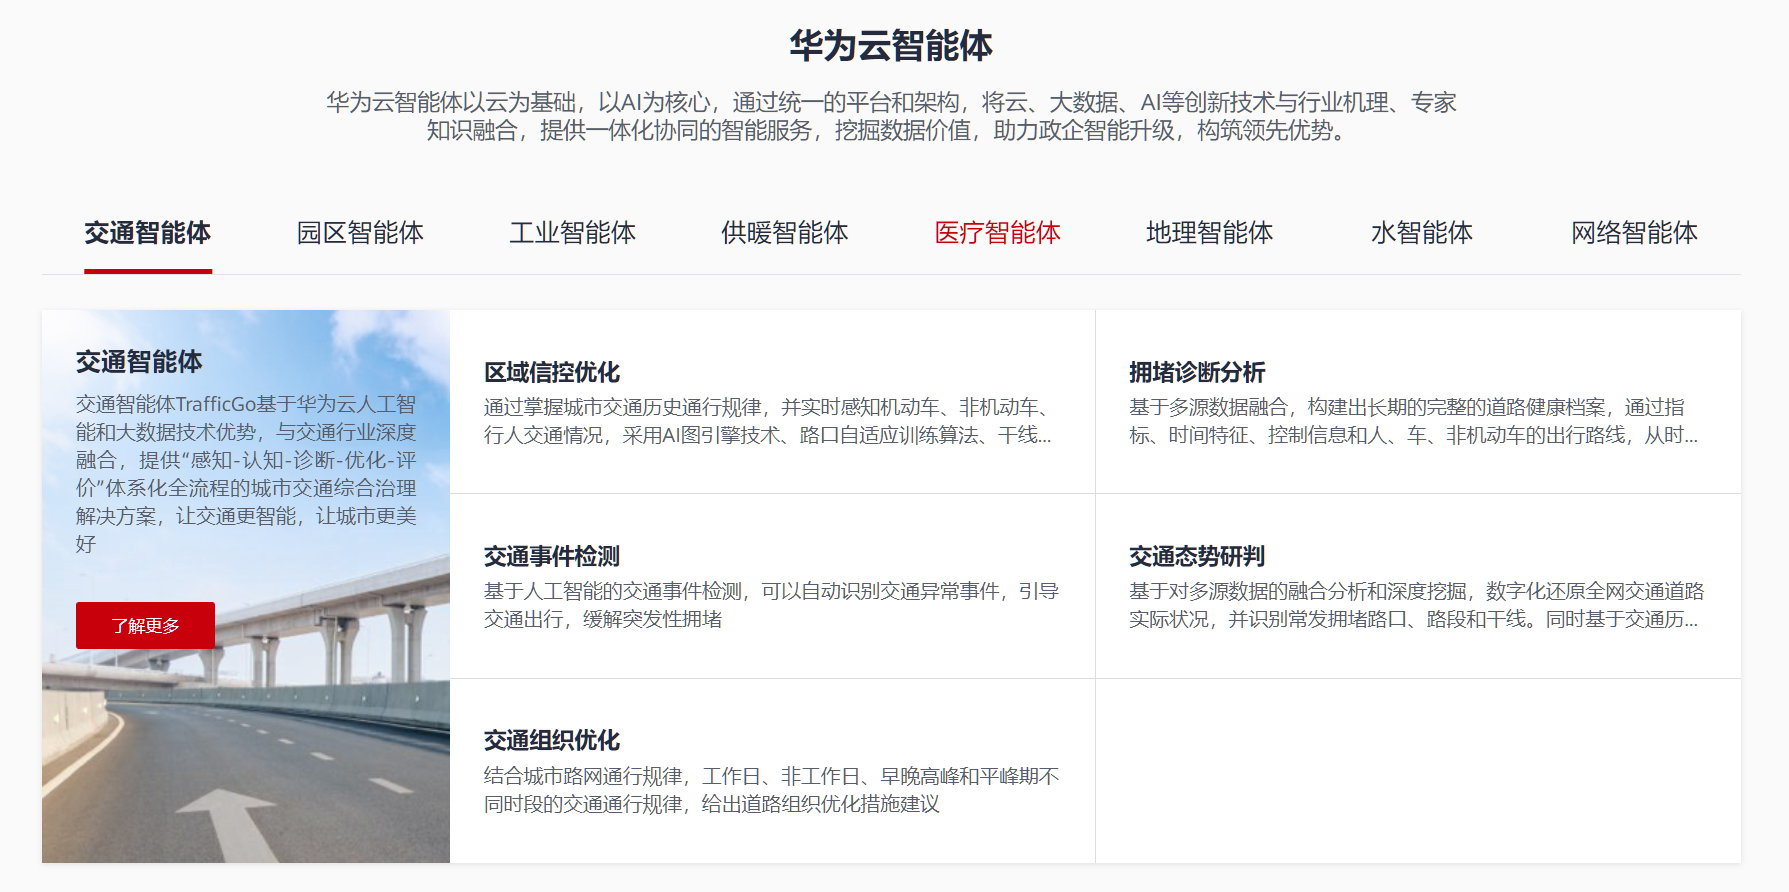Click the description starting 基于人工智能的交通事件检测
Viewport: 1789px width, 892px height.
click(771, 605)
